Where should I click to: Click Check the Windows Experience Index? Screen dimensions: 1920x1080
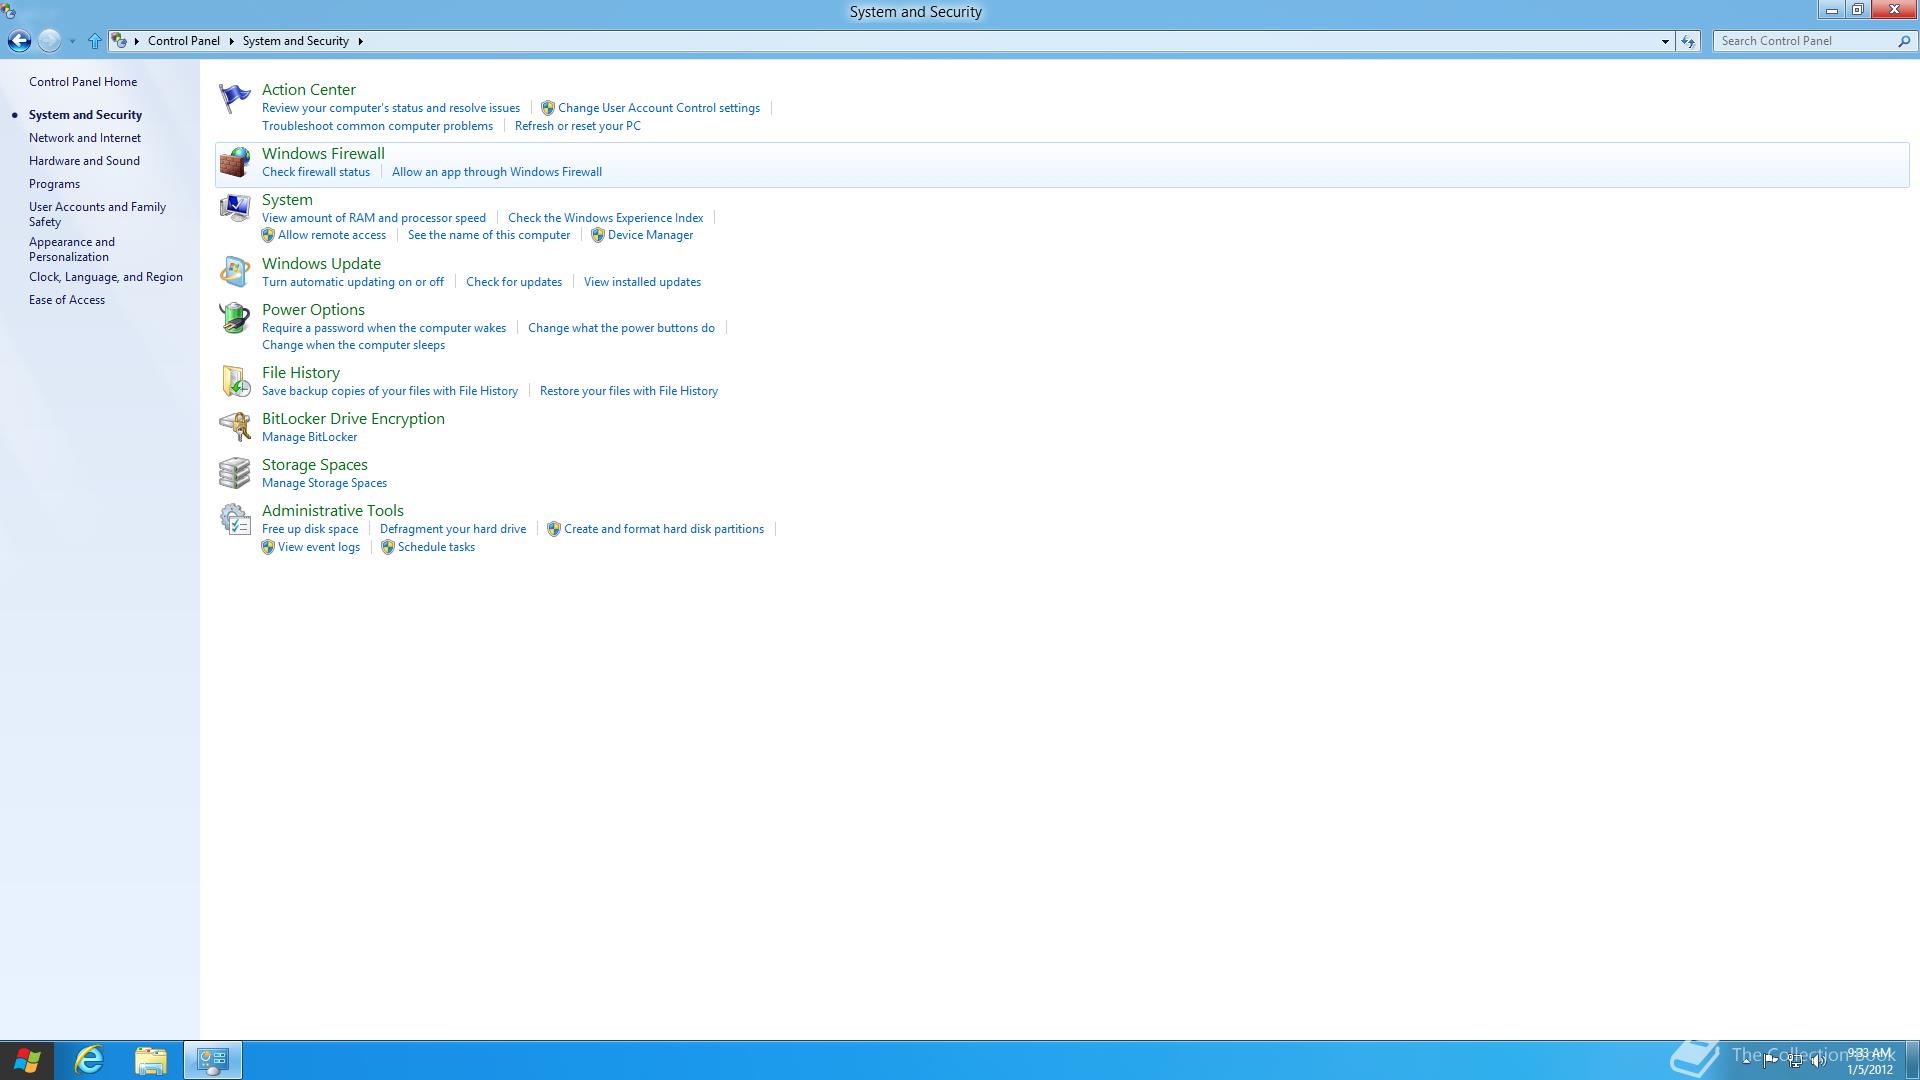click(x=605, y=218)
